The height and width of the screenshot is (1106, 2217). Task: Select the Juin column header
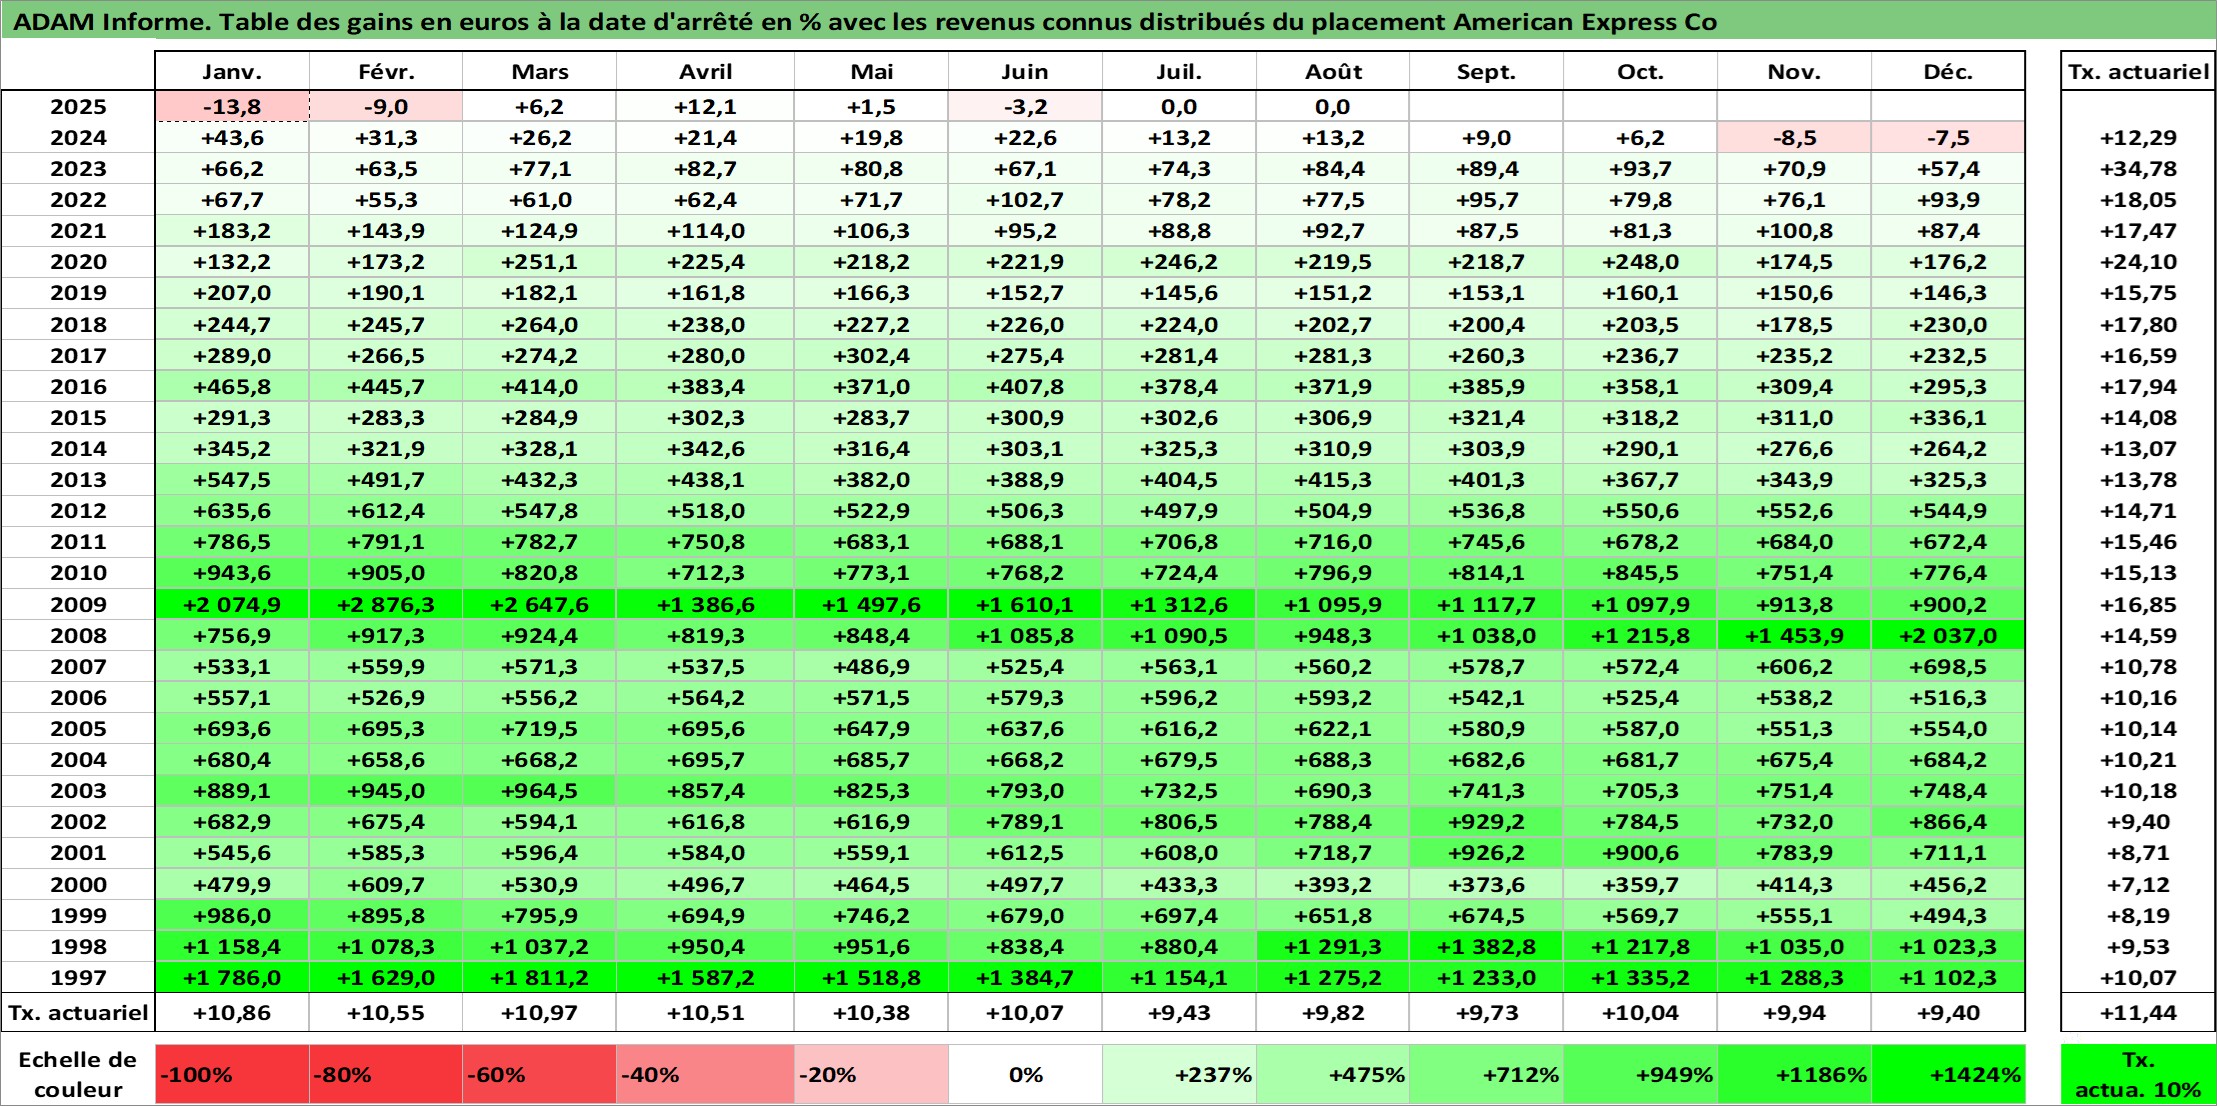pyautogui.click(x=1025, y=71)
